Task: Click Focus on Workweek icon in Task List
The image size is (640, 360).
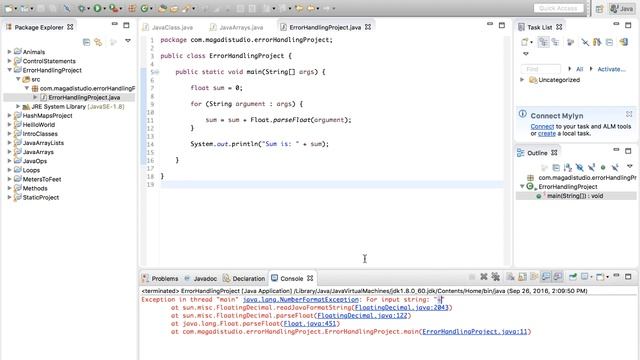Action: pyautogui.click(x=570, y=42)
